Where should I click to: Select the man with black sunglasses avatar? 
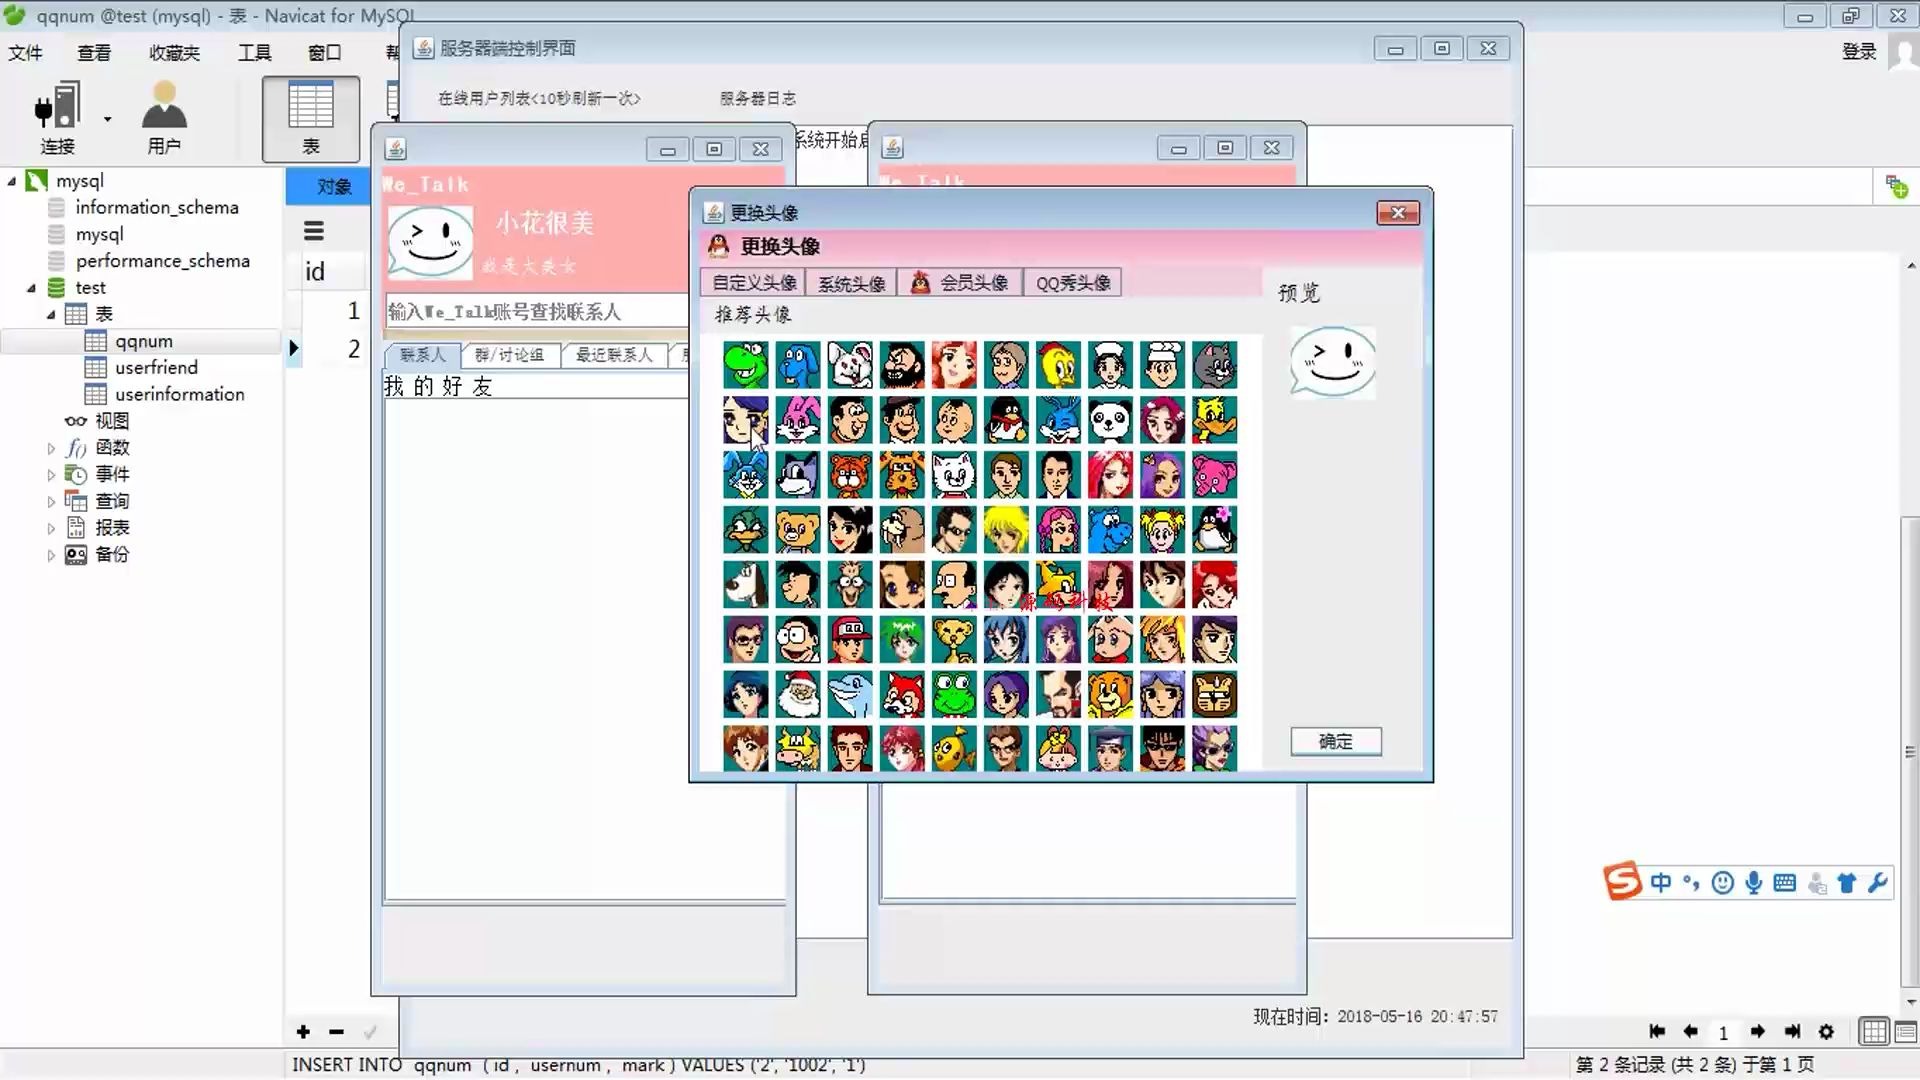(1162, 749)
